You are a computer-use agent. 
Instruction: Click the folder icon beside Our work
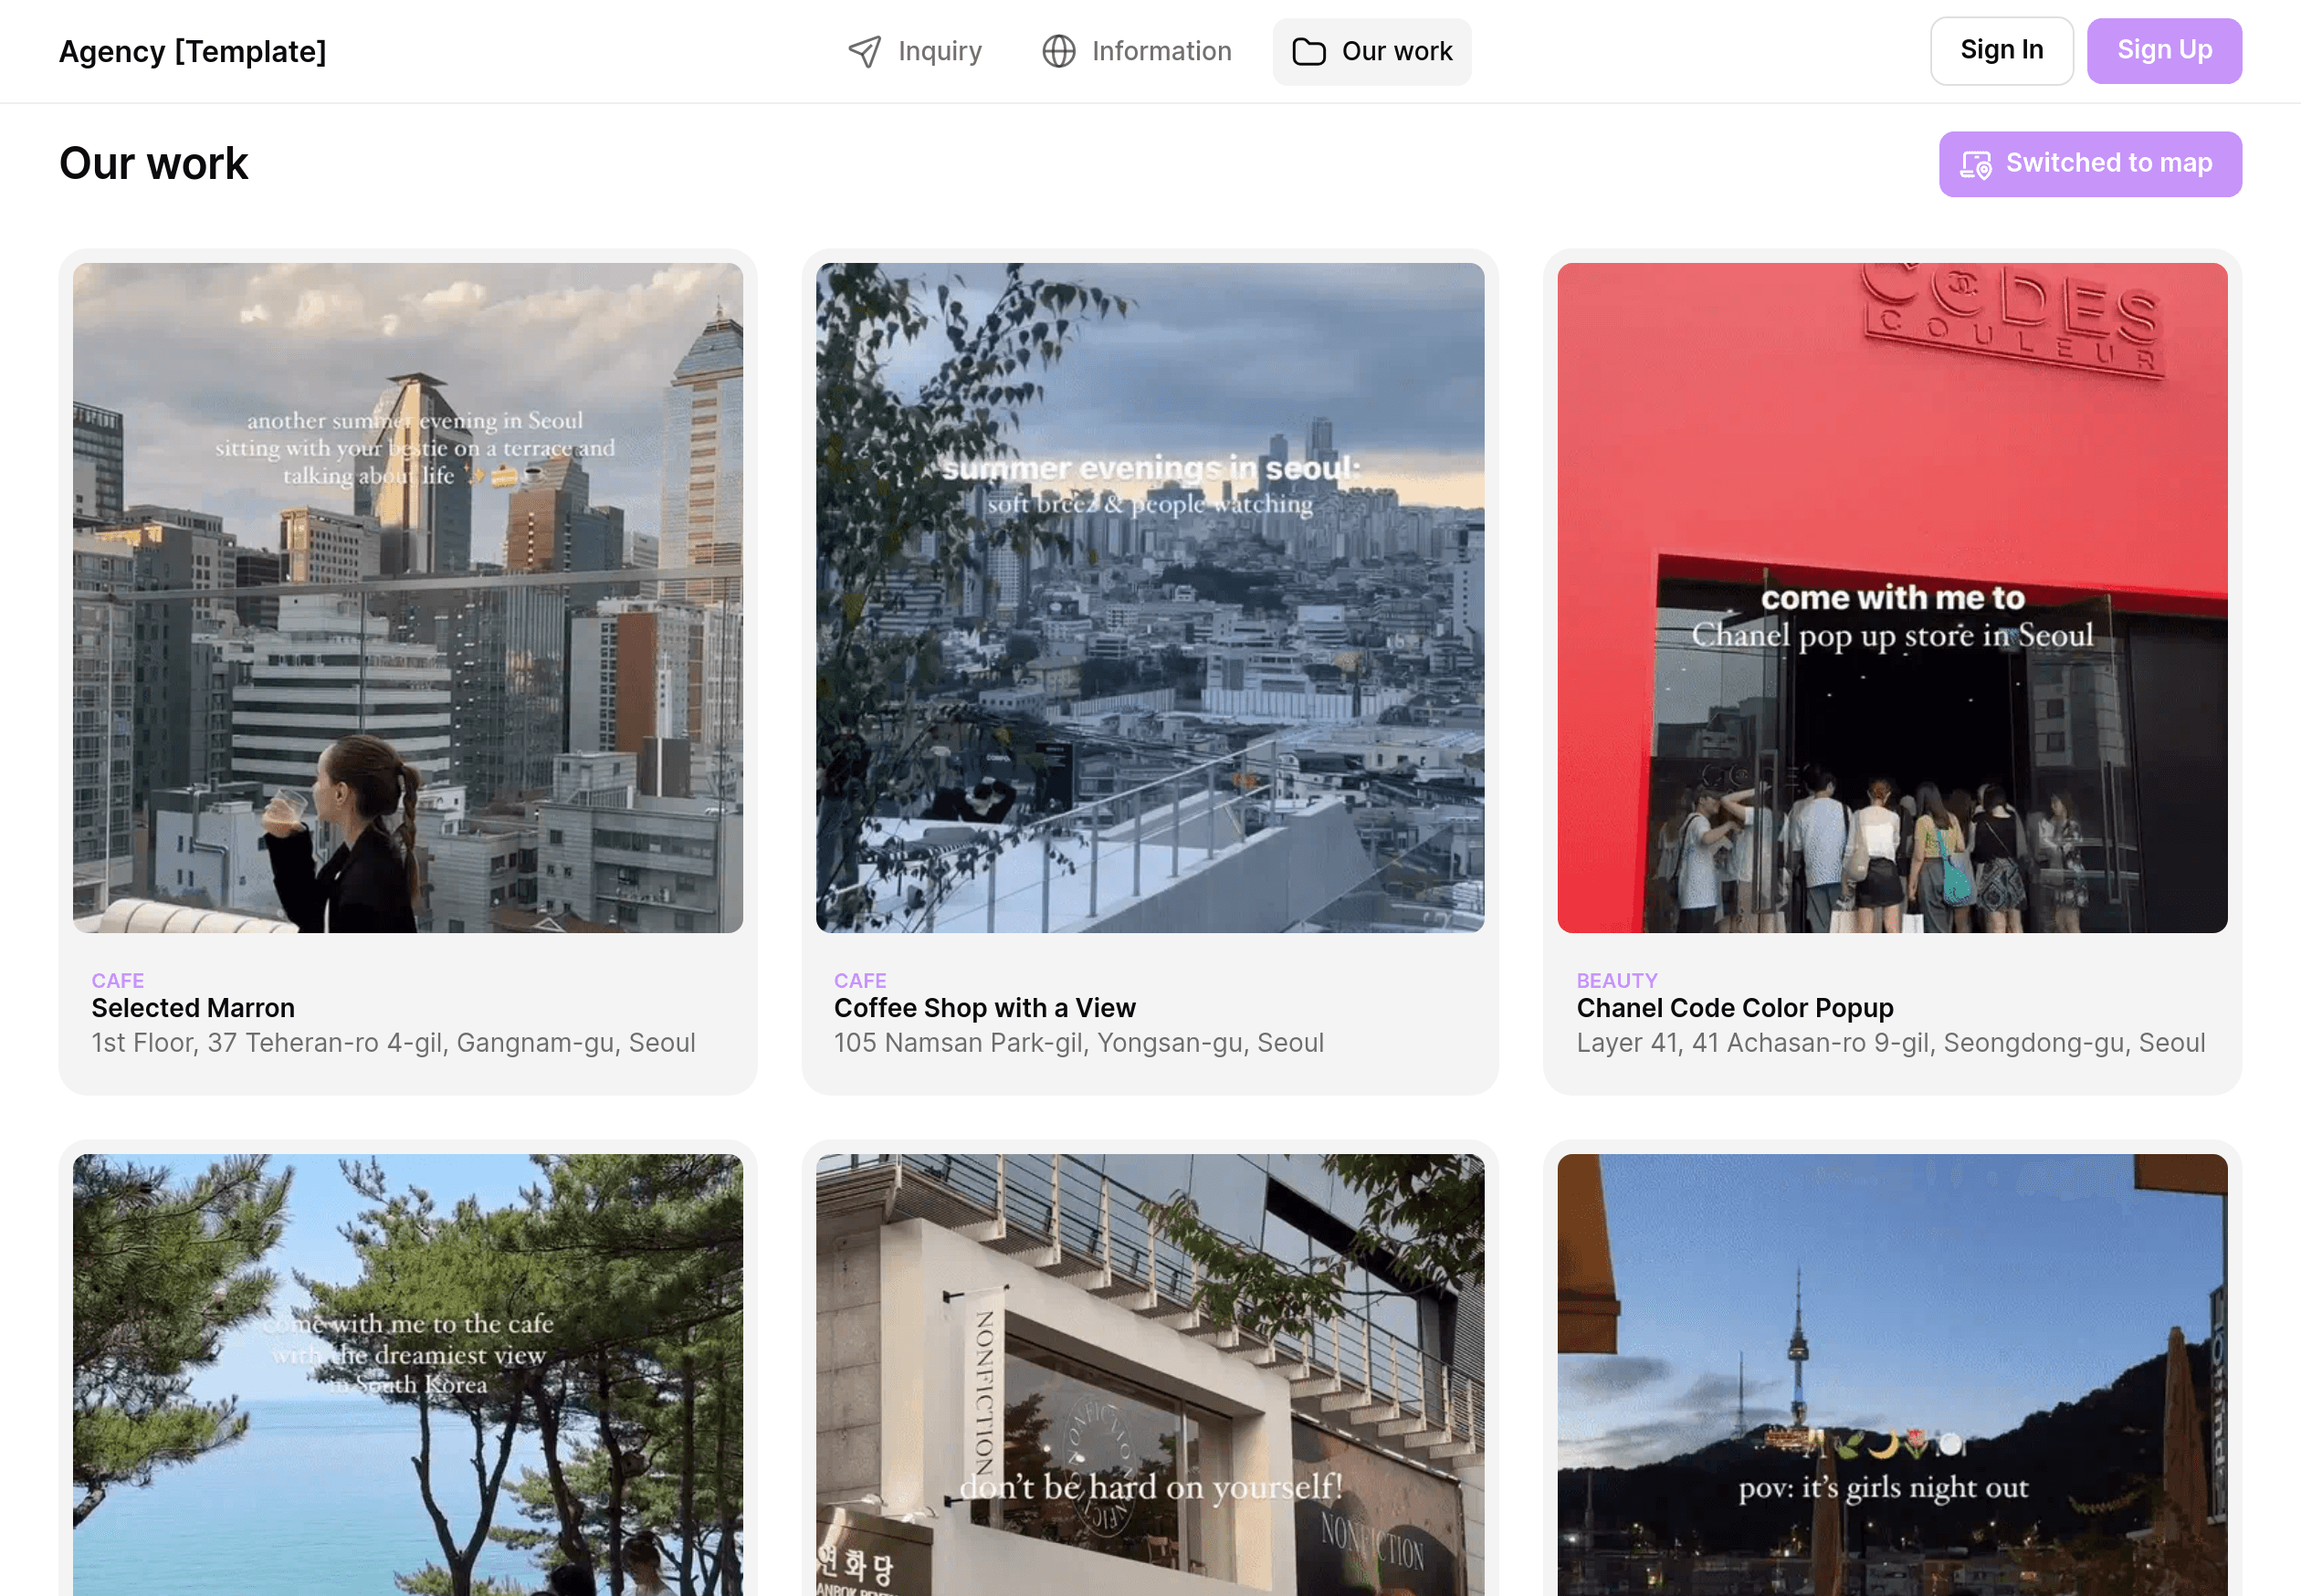coord(1308,52)
